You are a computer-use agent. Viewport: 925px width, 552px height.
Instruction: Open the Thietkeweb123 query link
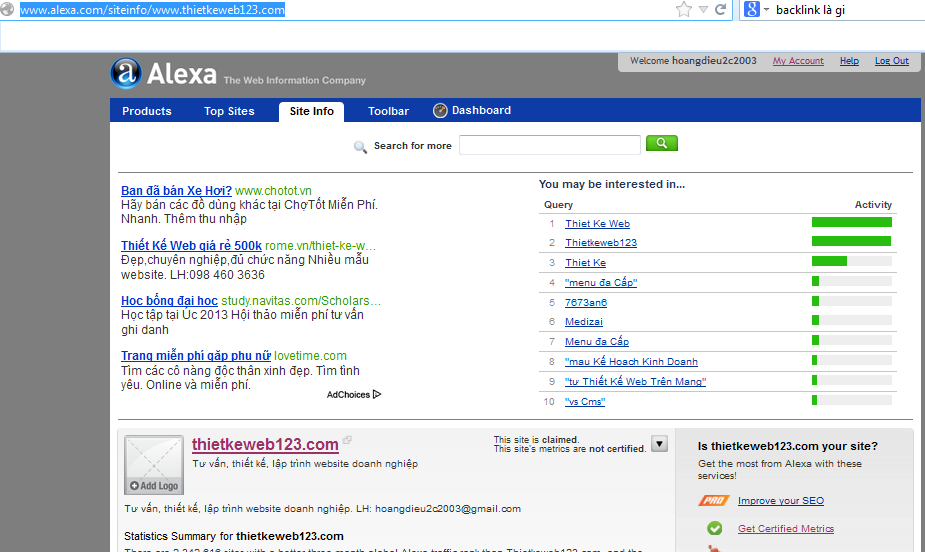click(600, 243)
